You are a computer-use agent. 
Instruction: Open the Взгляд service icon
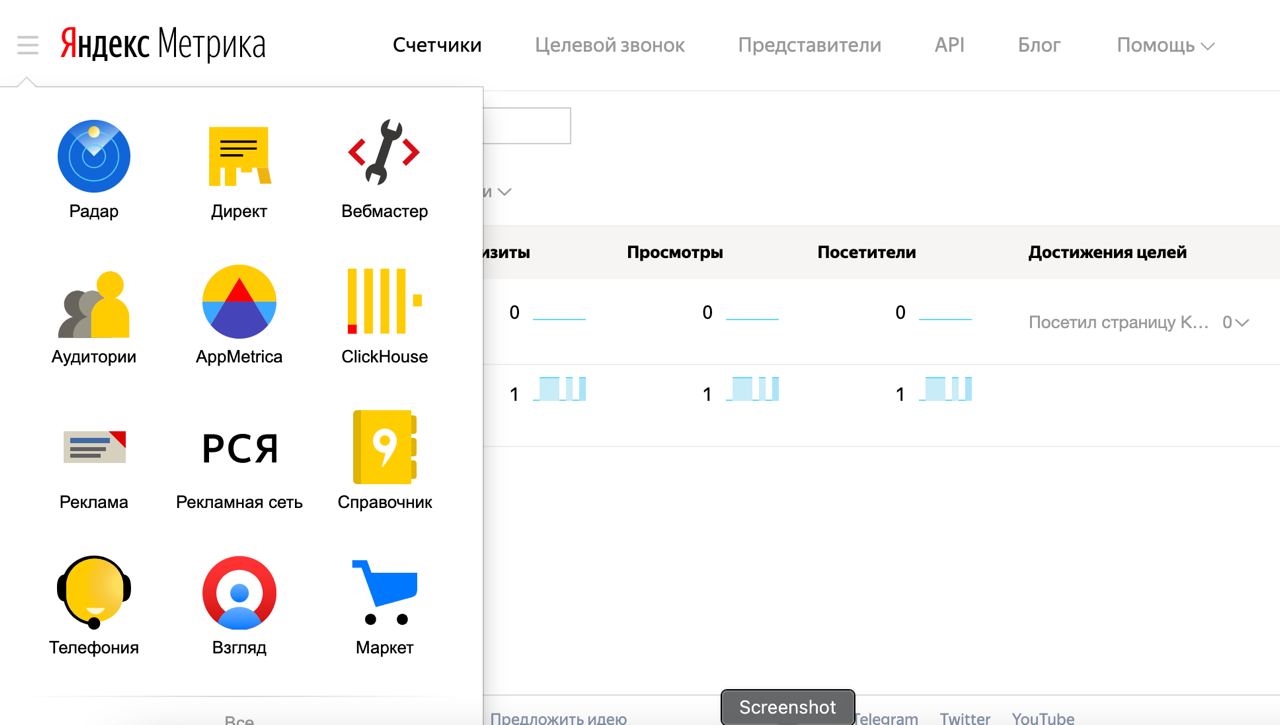click(239, 593)
